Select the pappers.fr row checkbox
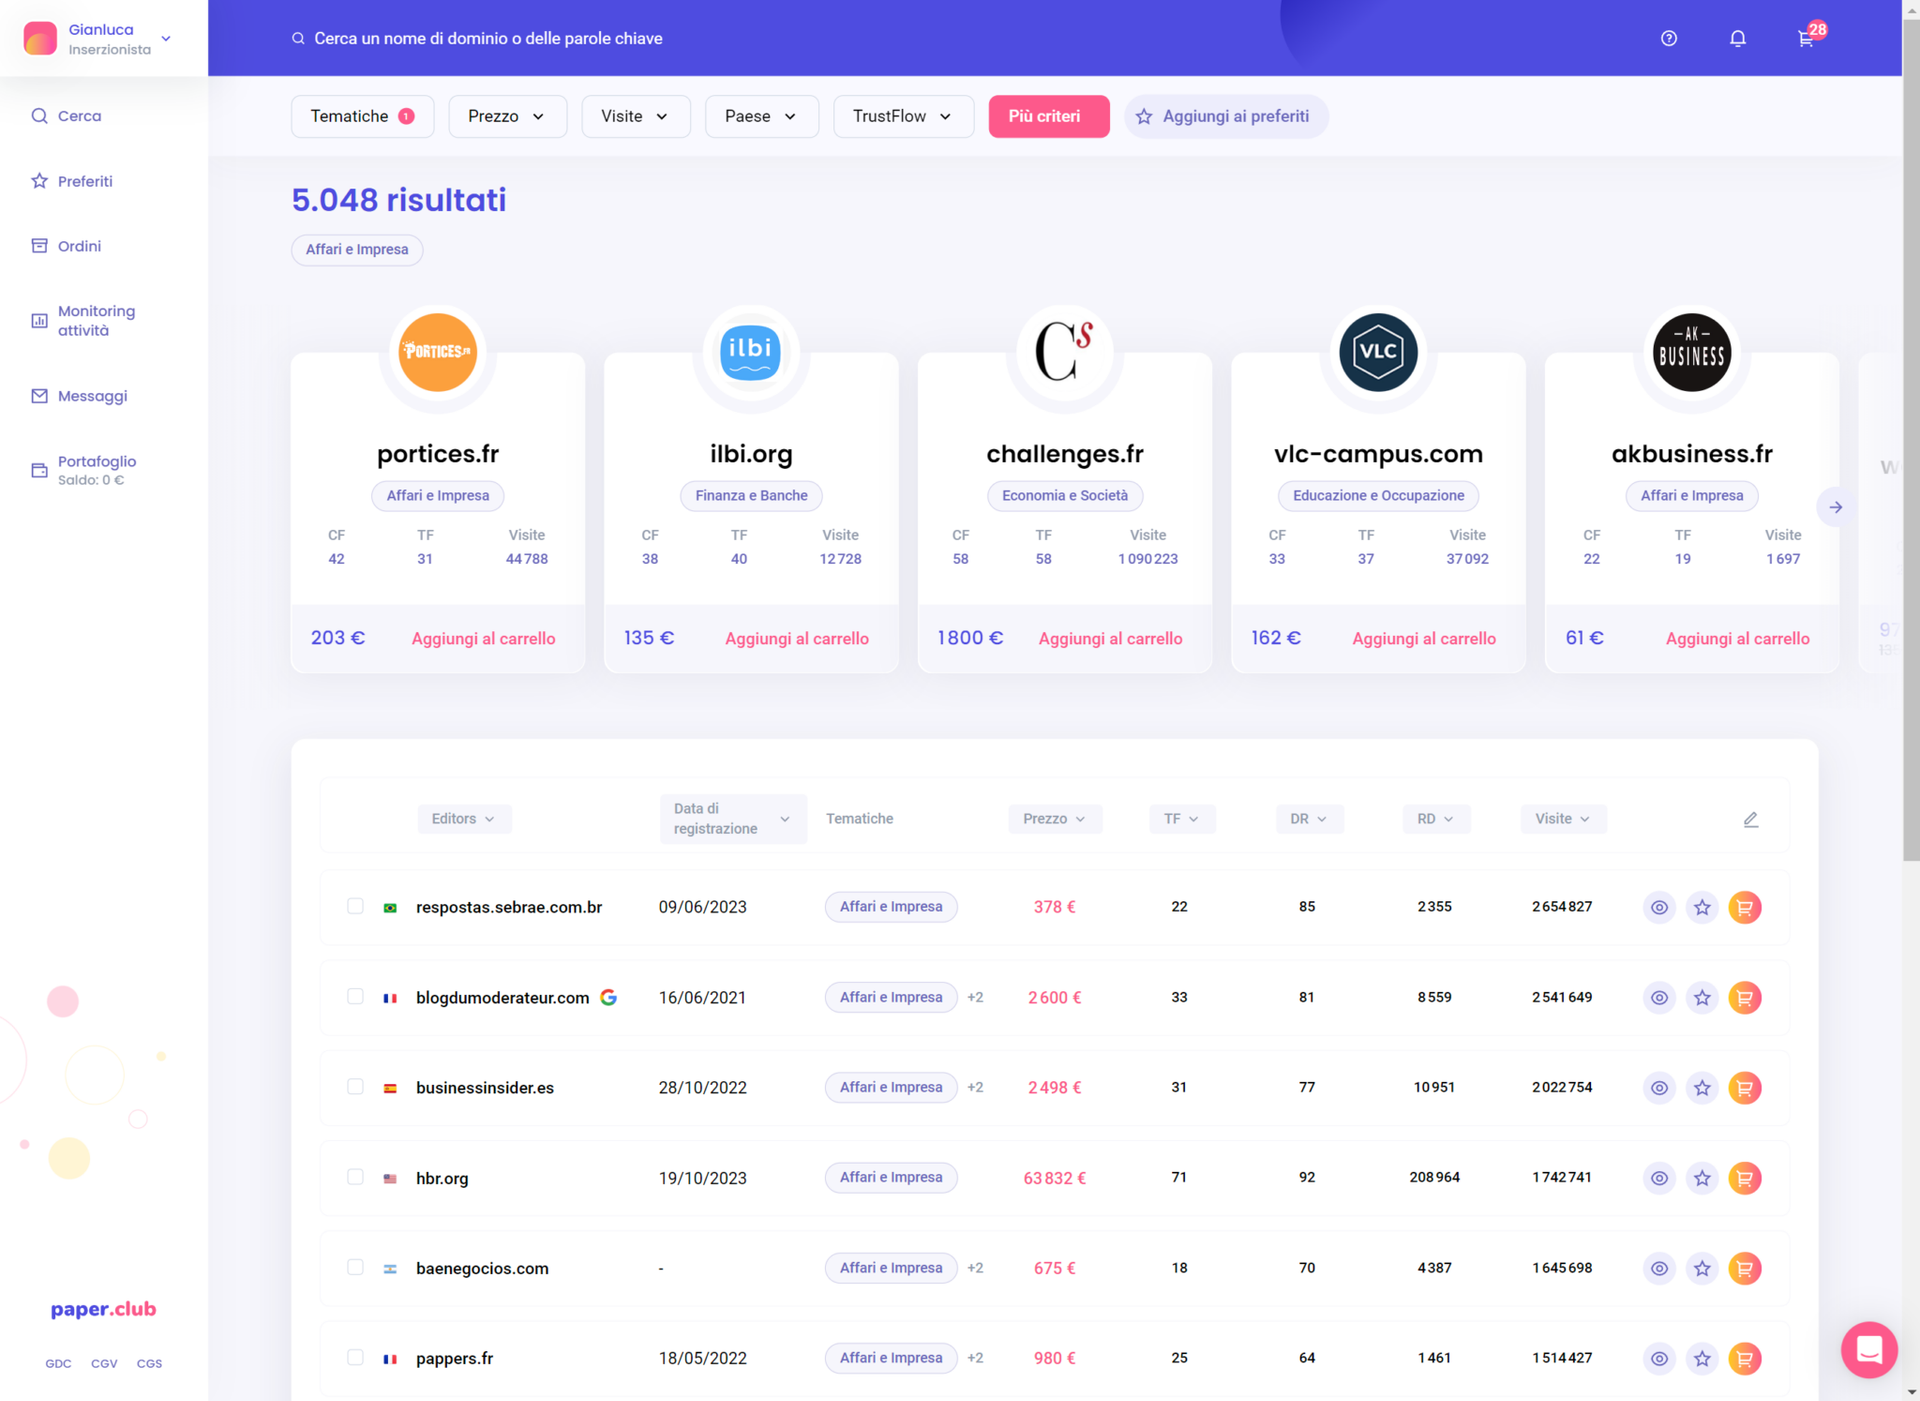1920x1401 pixels. tap(355, 1357)
